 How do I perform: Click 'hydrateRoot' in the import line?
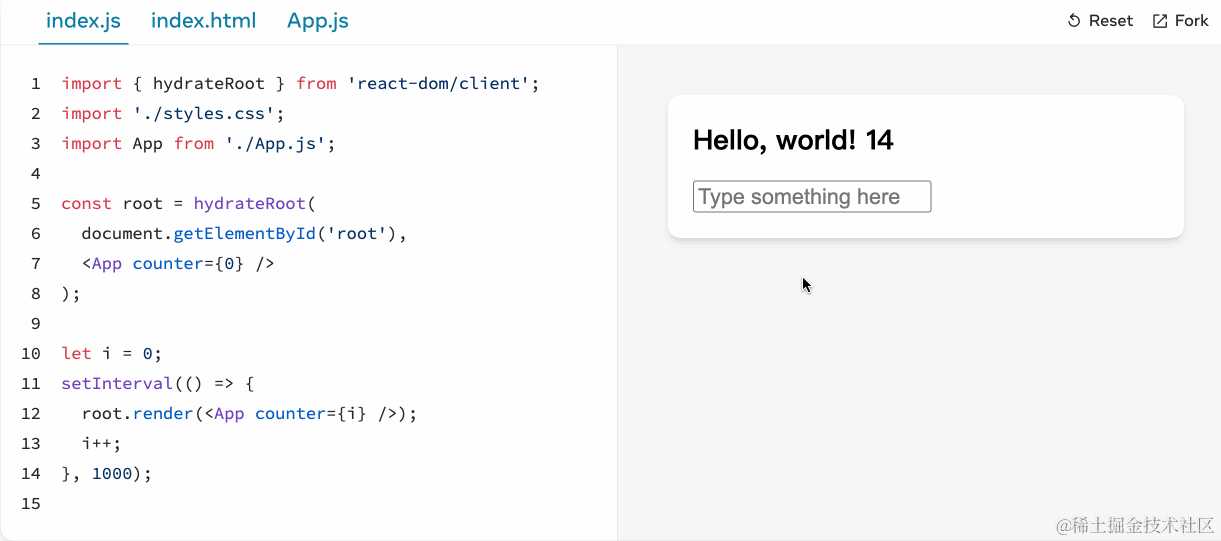[209, 84]
